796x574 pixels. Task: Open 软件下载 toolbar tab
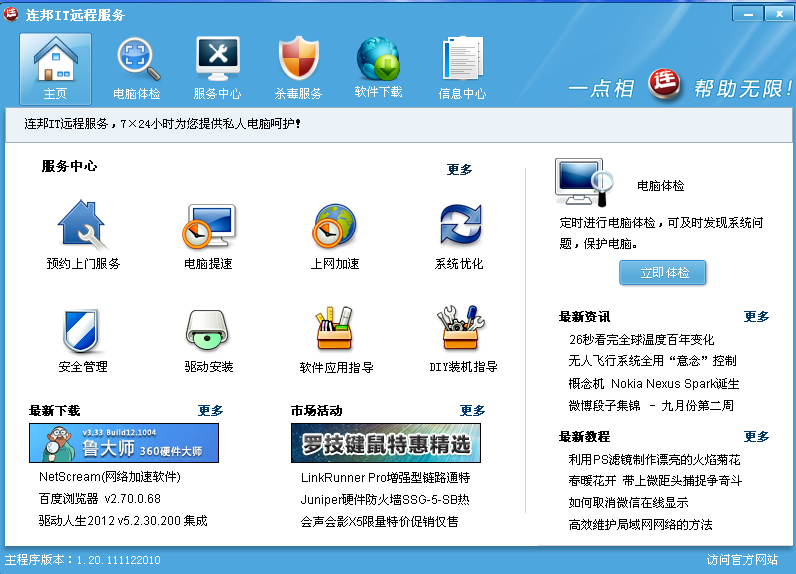coord(379,68)
